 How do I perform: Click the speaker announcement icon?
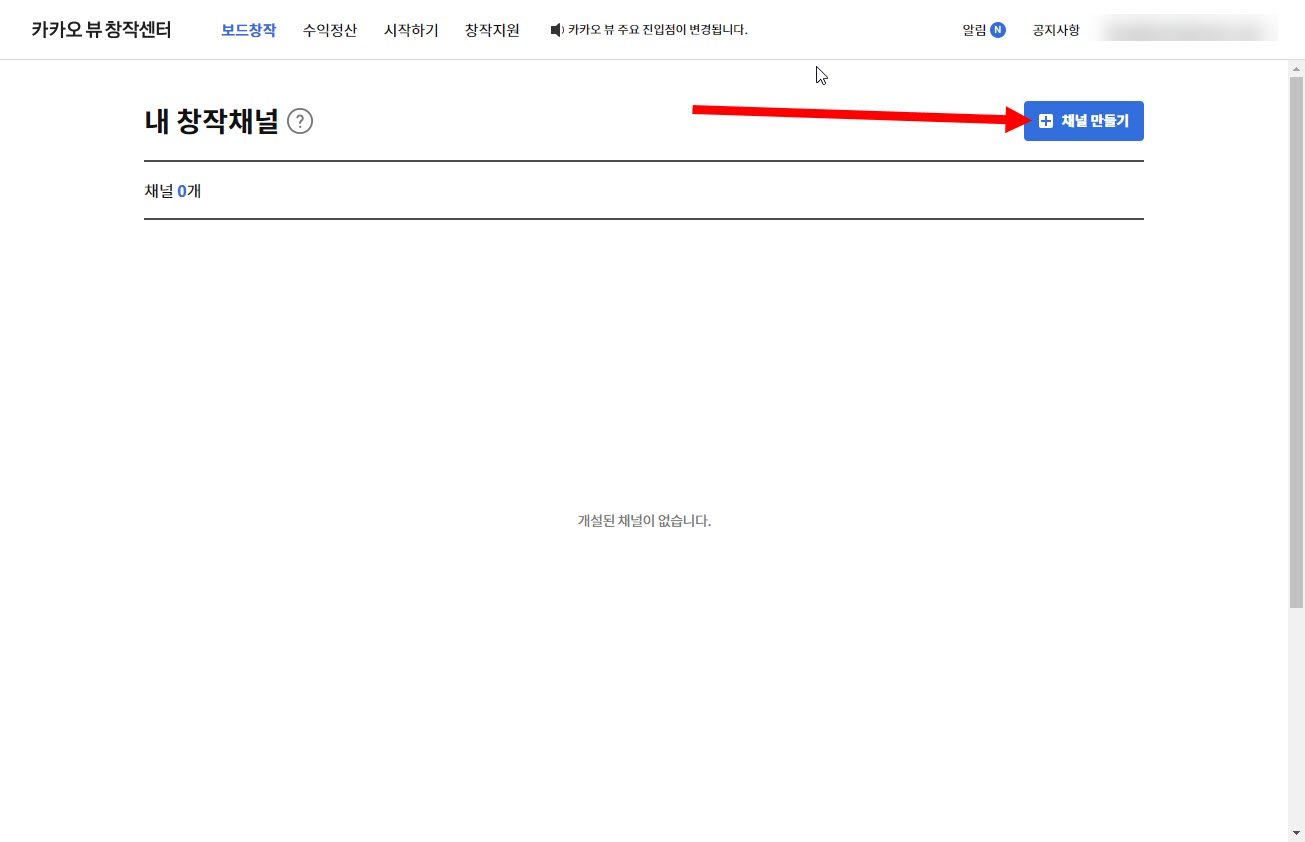557,30
